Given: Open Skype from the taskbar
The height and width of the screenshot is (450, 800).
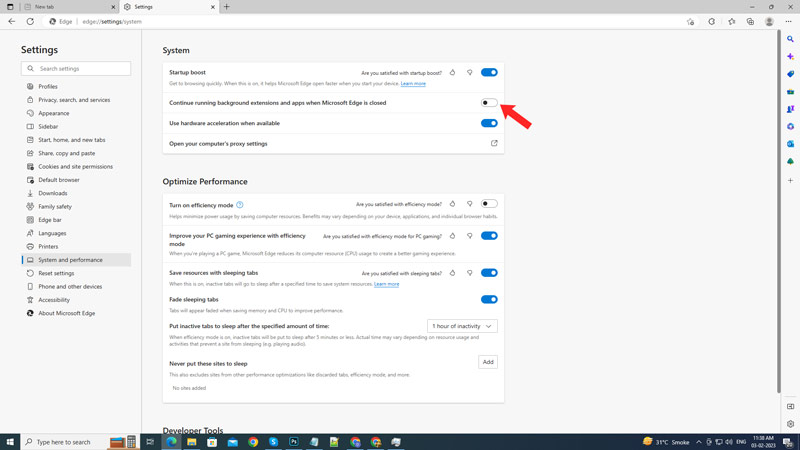Looking at the screenshot, I should tap(273, 442).
